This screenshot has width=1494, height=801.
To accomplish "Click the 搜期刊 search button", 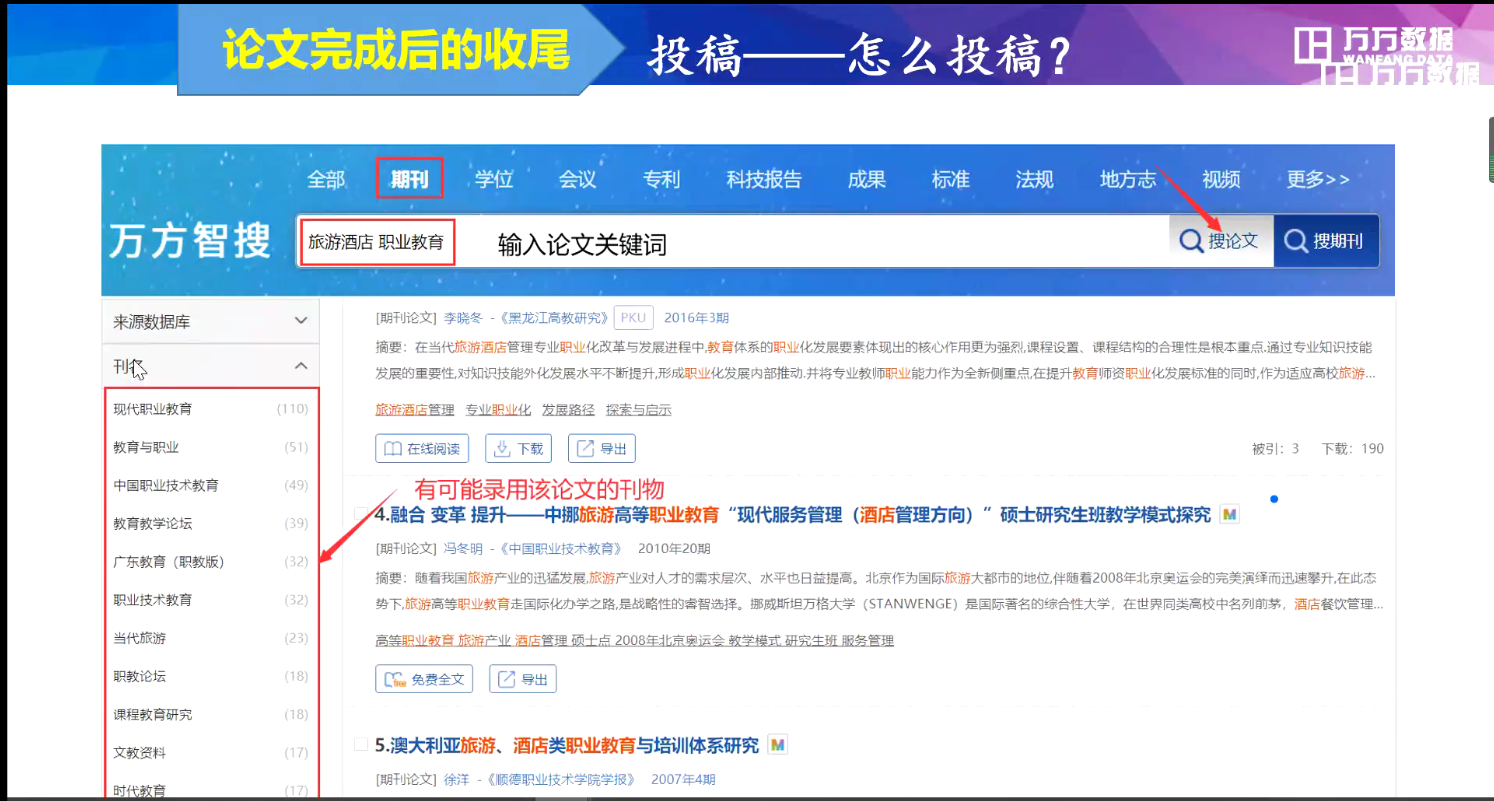I will tap(1326, 241).
